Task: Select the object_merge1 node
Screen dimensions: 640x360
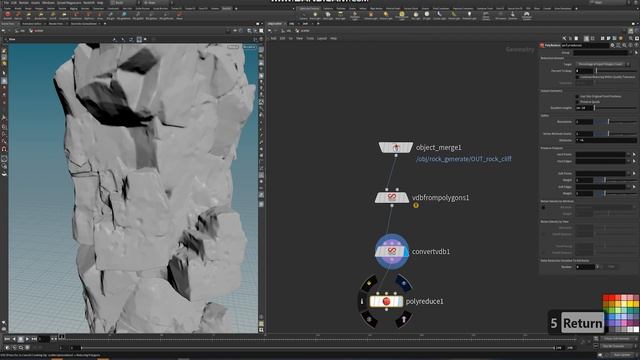Action: click(396, 147)
